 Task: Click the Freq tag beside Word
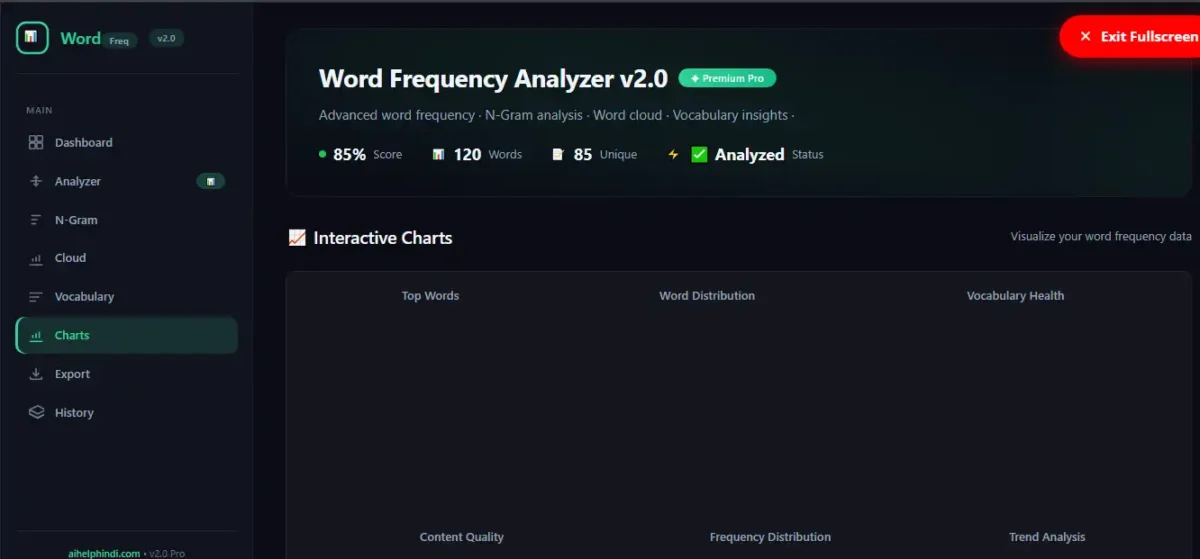click(119, 41)
